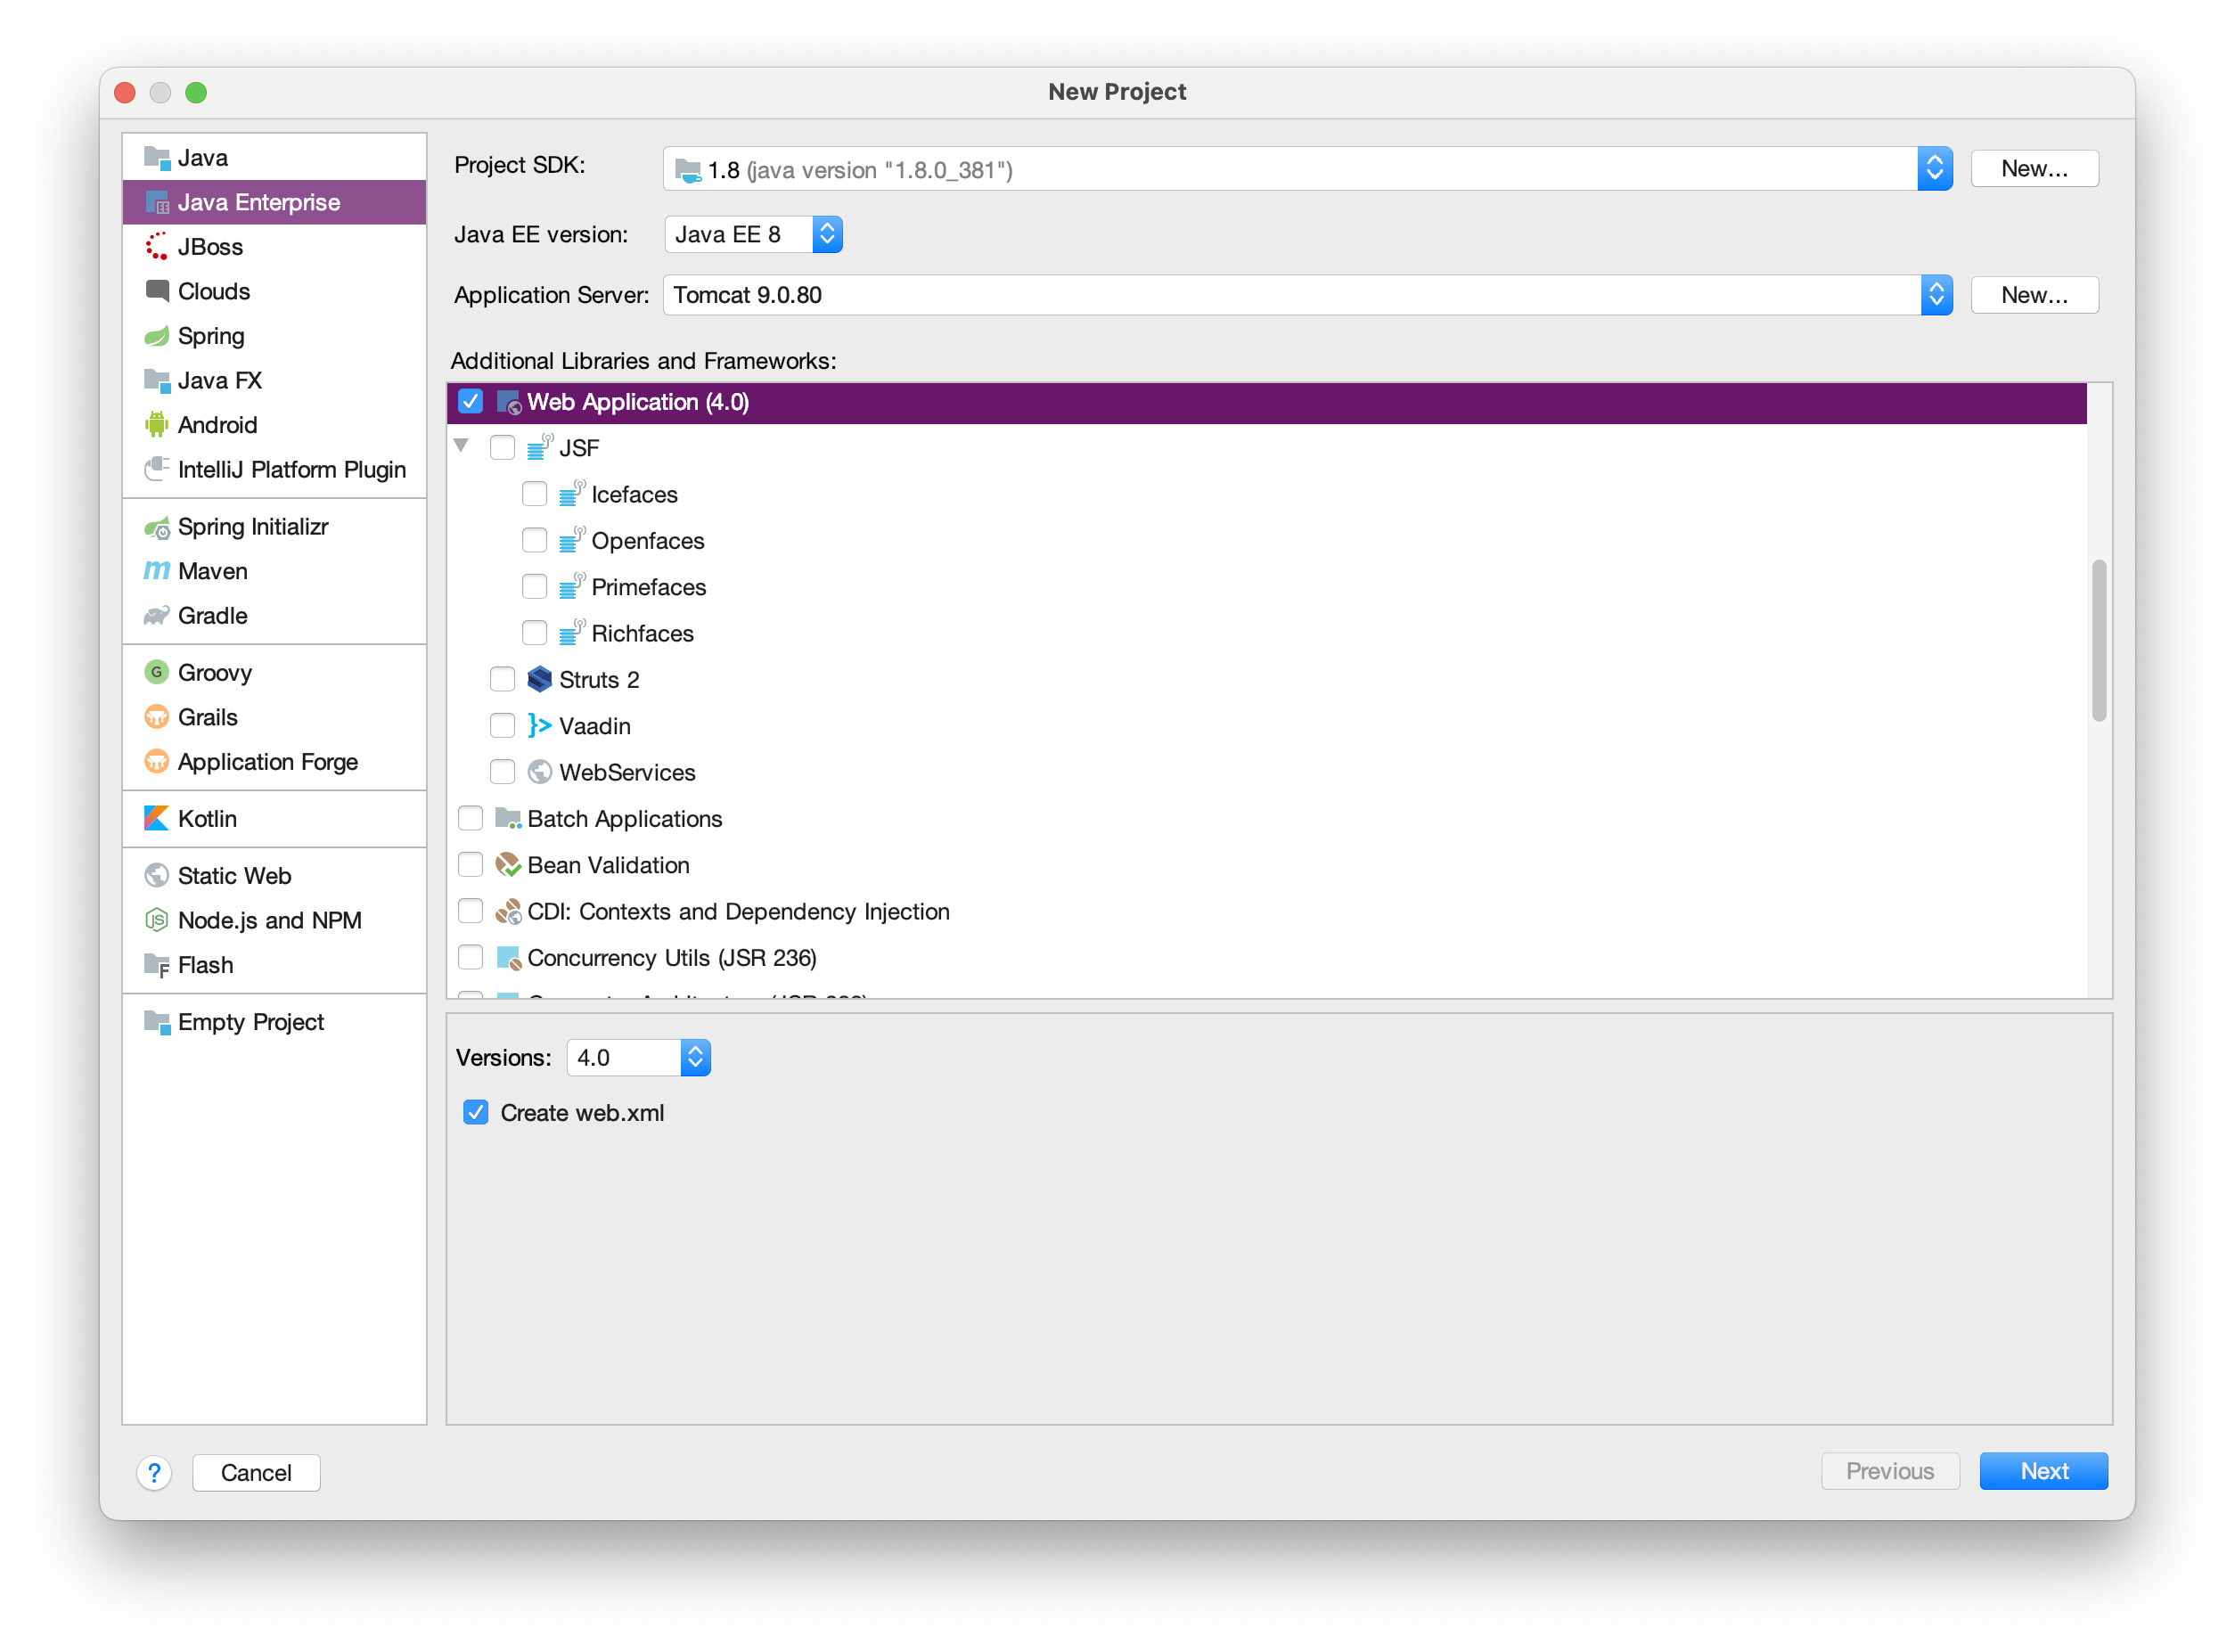The image size is (2235, 1652).
Task: Select the Openfaces row label
Action: [x=647, y=541]
